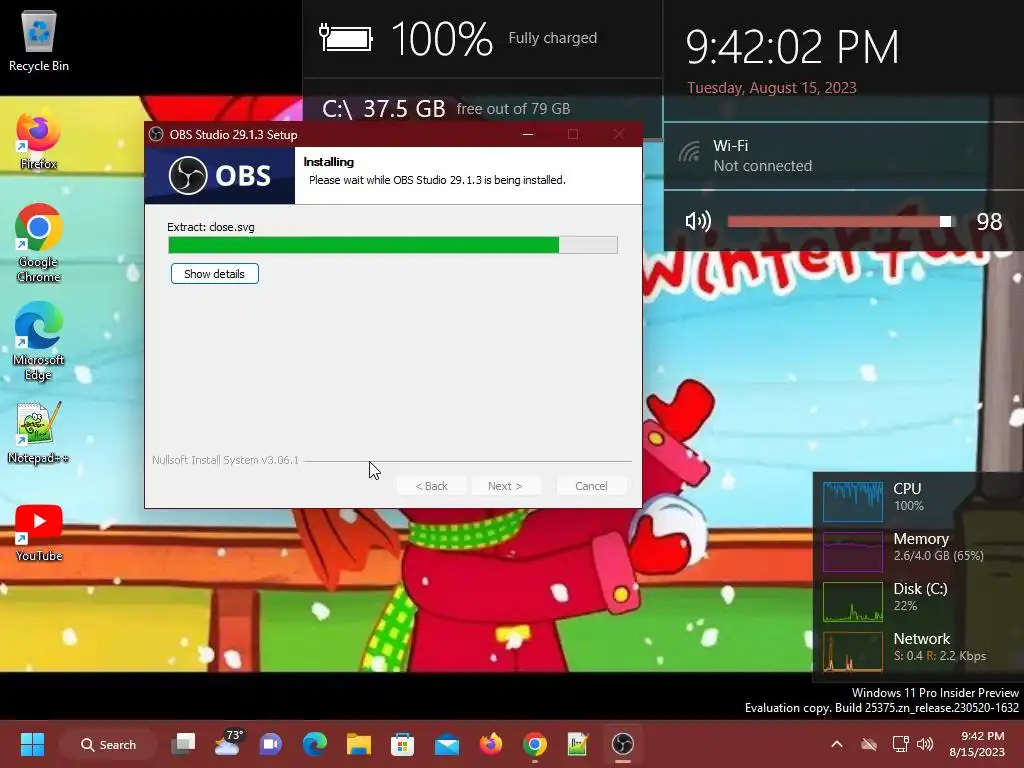Open the Mail app from the taskbar
The image size is (1024, 768).
pyautogui.click(x=447, y=744)
